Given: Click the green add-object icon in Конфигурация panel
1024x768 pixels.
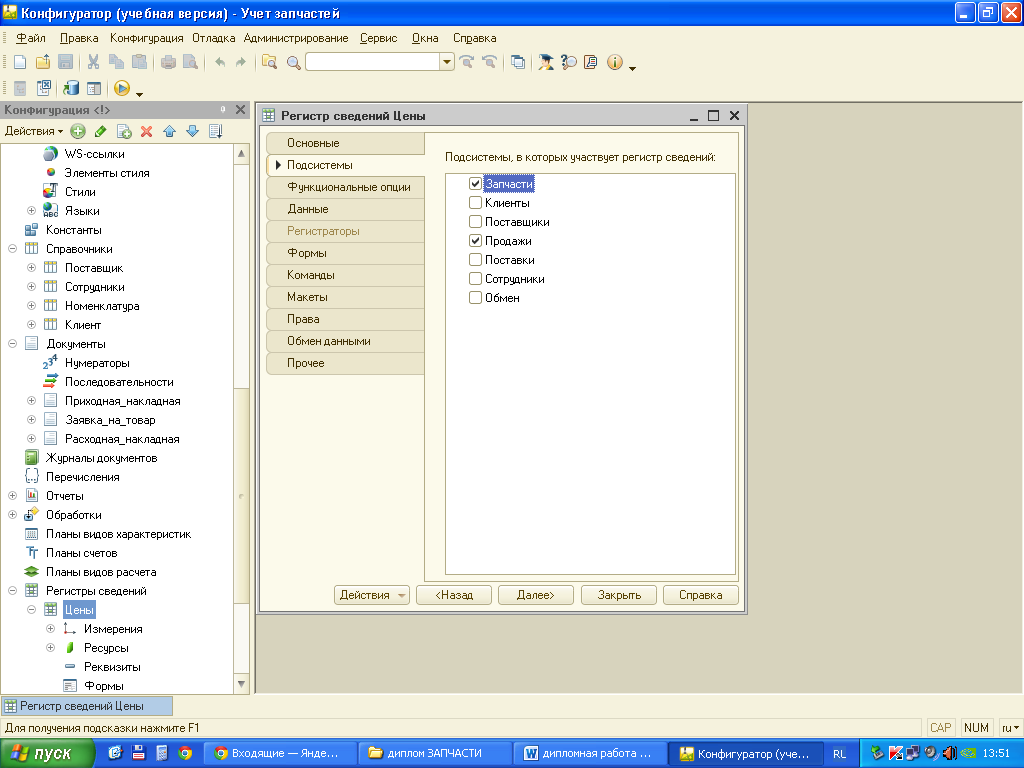Looking at the screenshot, I should [x=78, y=131].
